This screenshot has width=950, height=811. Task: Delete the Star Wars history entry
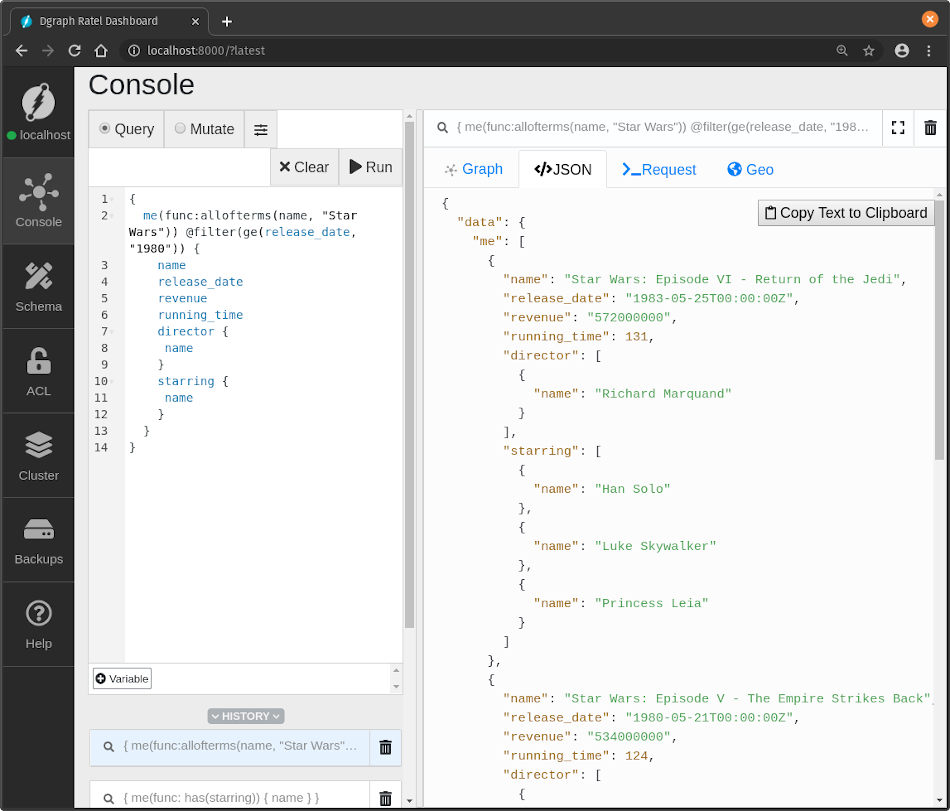coord(385,747)
